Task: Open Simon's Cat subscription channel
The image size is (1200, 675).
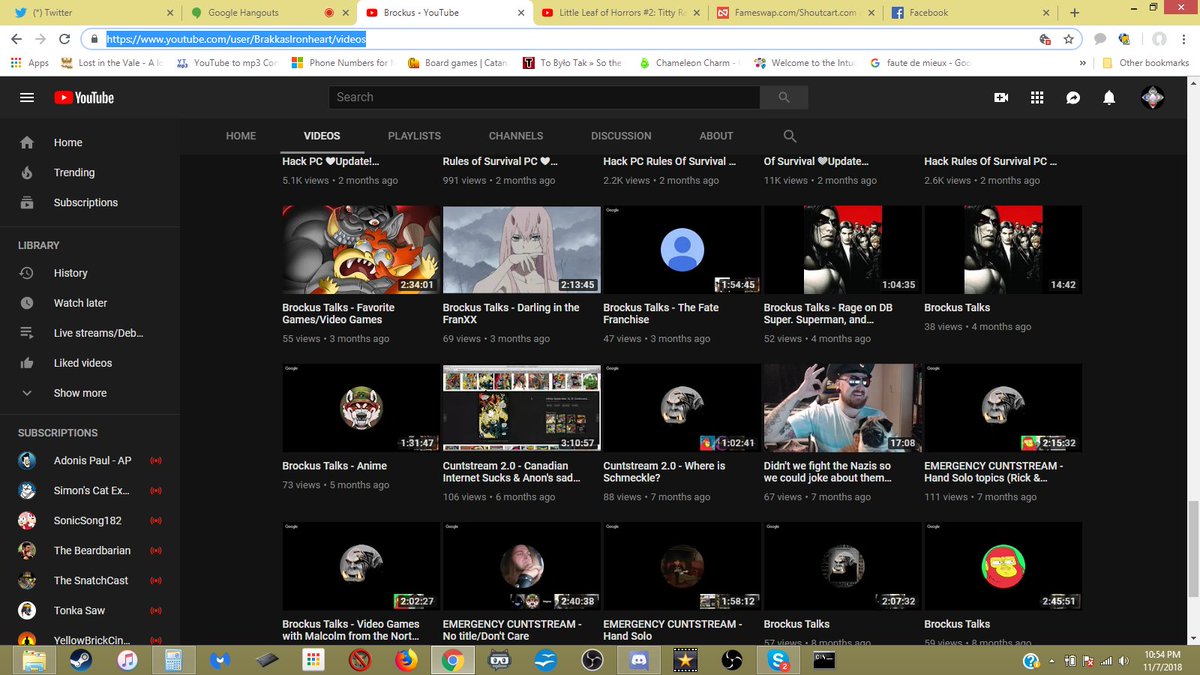Action: click(x=90, y=491)
